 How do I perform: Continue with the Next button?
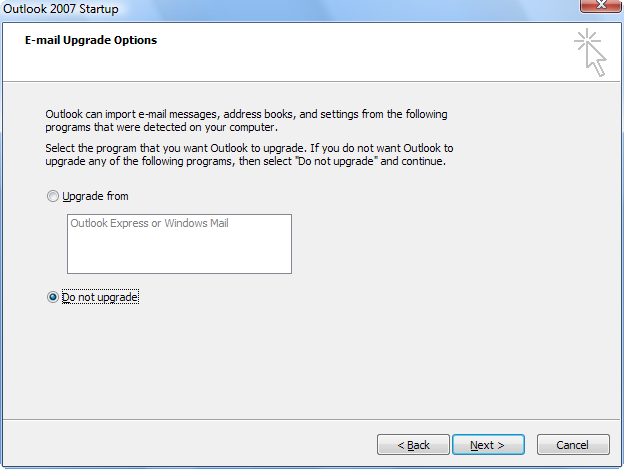pos(488,444)
